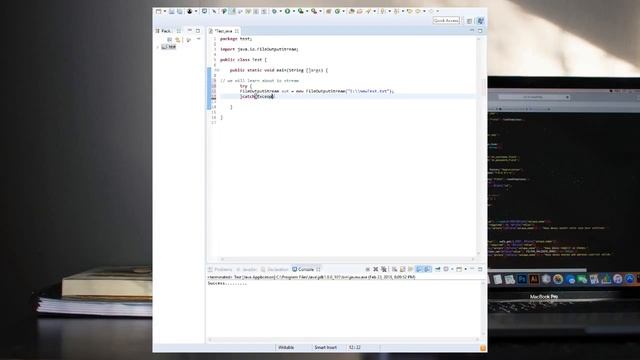This screenshot has width=640, height=360.
Task: Open the Debug configurations dropdown arrow
Action: (x=281, y=11)
